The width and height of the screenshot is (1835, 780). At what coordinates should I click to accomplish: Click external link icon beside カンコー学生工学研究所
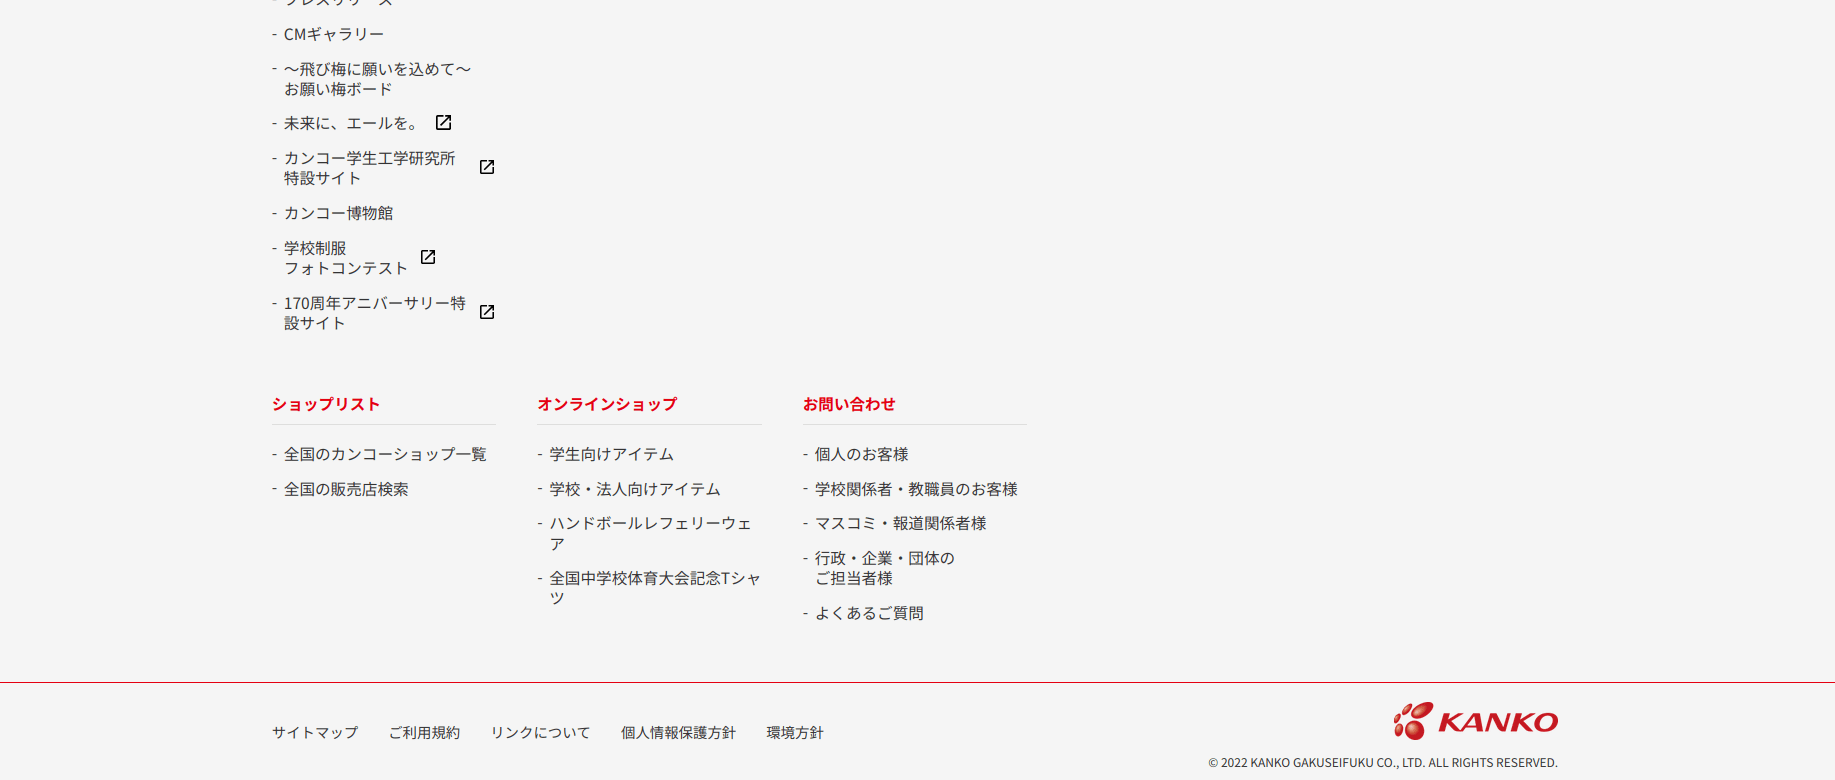[x=487, y=167]
